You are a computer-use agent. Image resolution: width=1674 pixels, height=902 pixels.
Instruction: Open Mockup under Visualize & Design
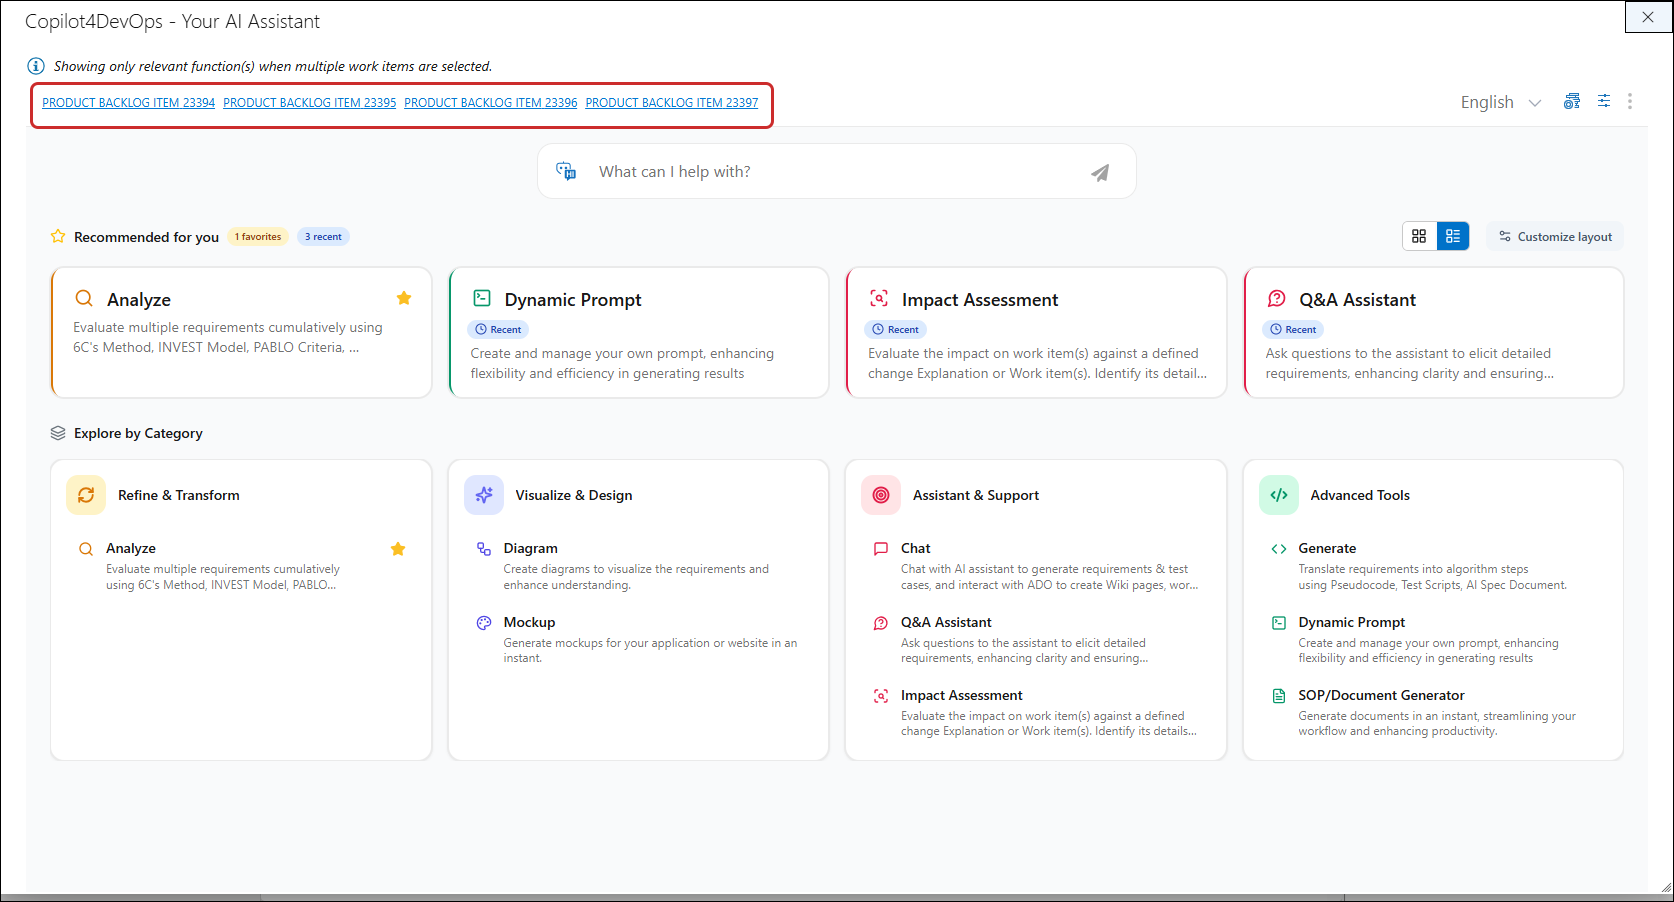coord(529,622)
